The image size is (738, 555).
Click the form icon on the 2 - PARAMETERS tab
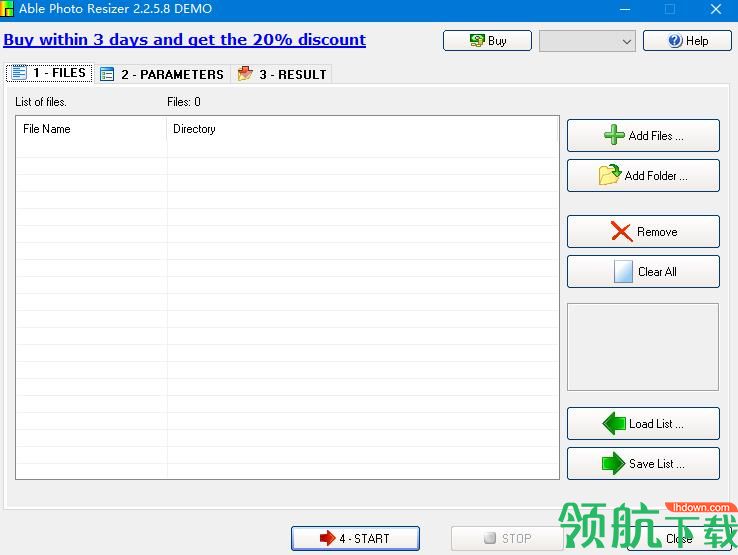tap(107, 74)
